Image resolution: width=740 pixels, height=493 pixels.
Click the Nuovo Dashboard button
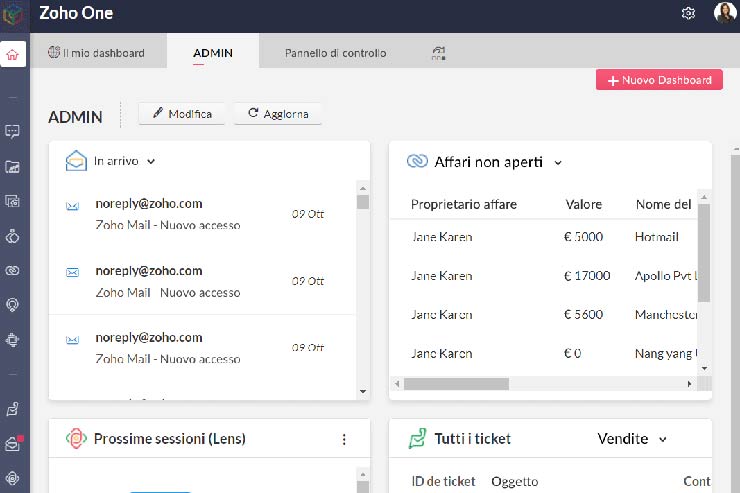click(659, 80)
